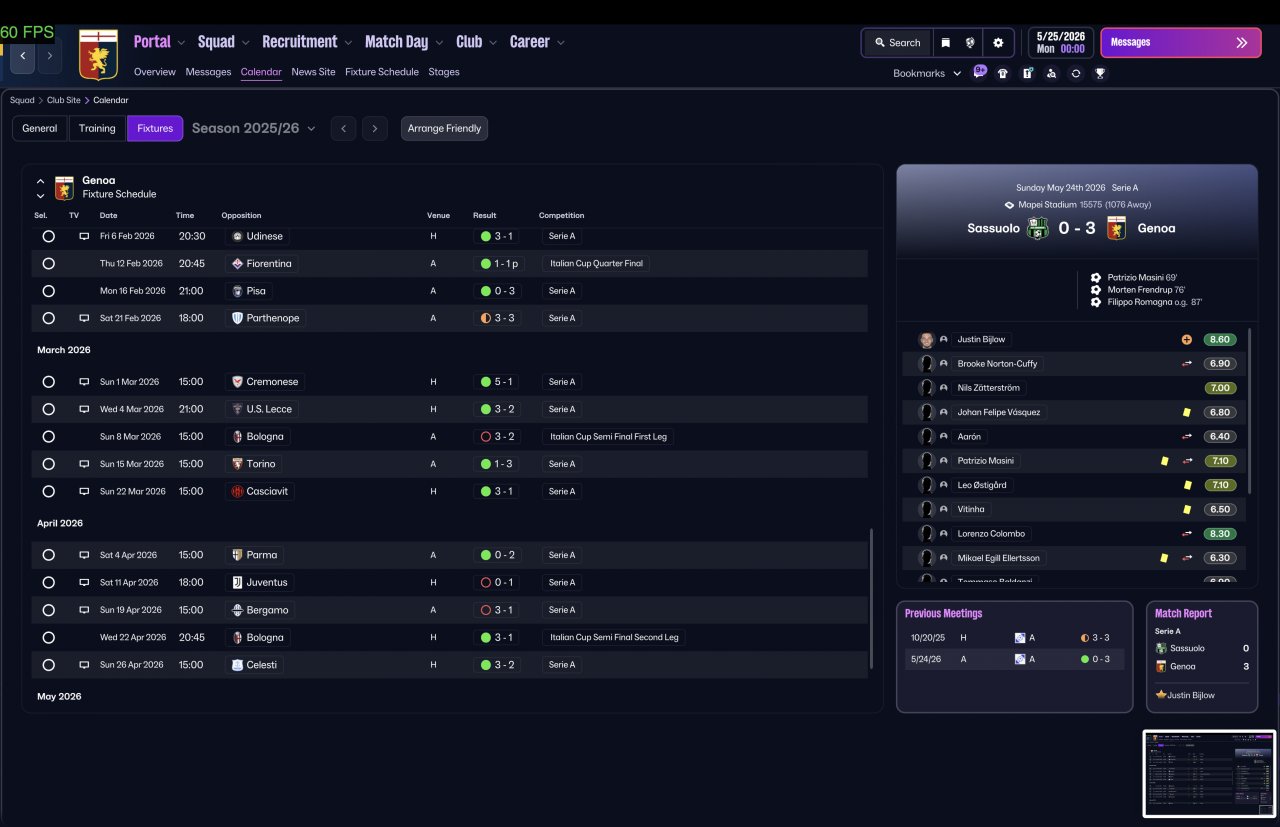
Task: Open the trophy bookmark icon
Action: coord(1100,73)
